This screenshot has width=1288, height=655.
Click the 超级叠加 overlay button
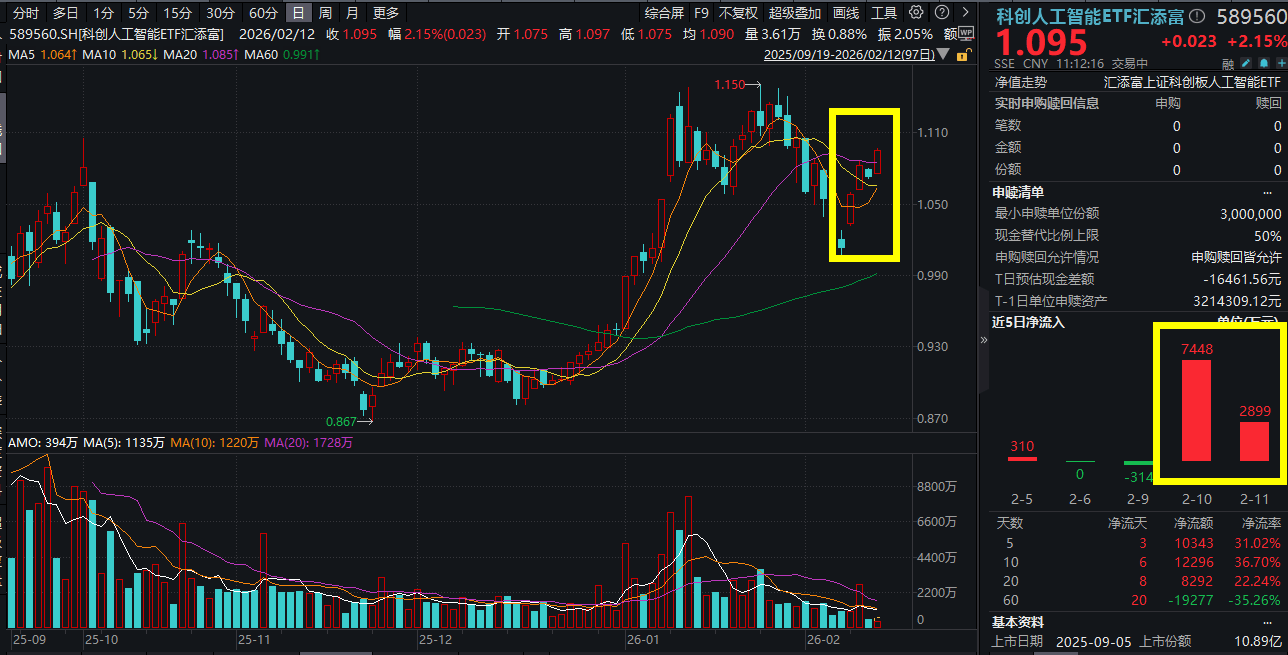[x=795, y=13]
